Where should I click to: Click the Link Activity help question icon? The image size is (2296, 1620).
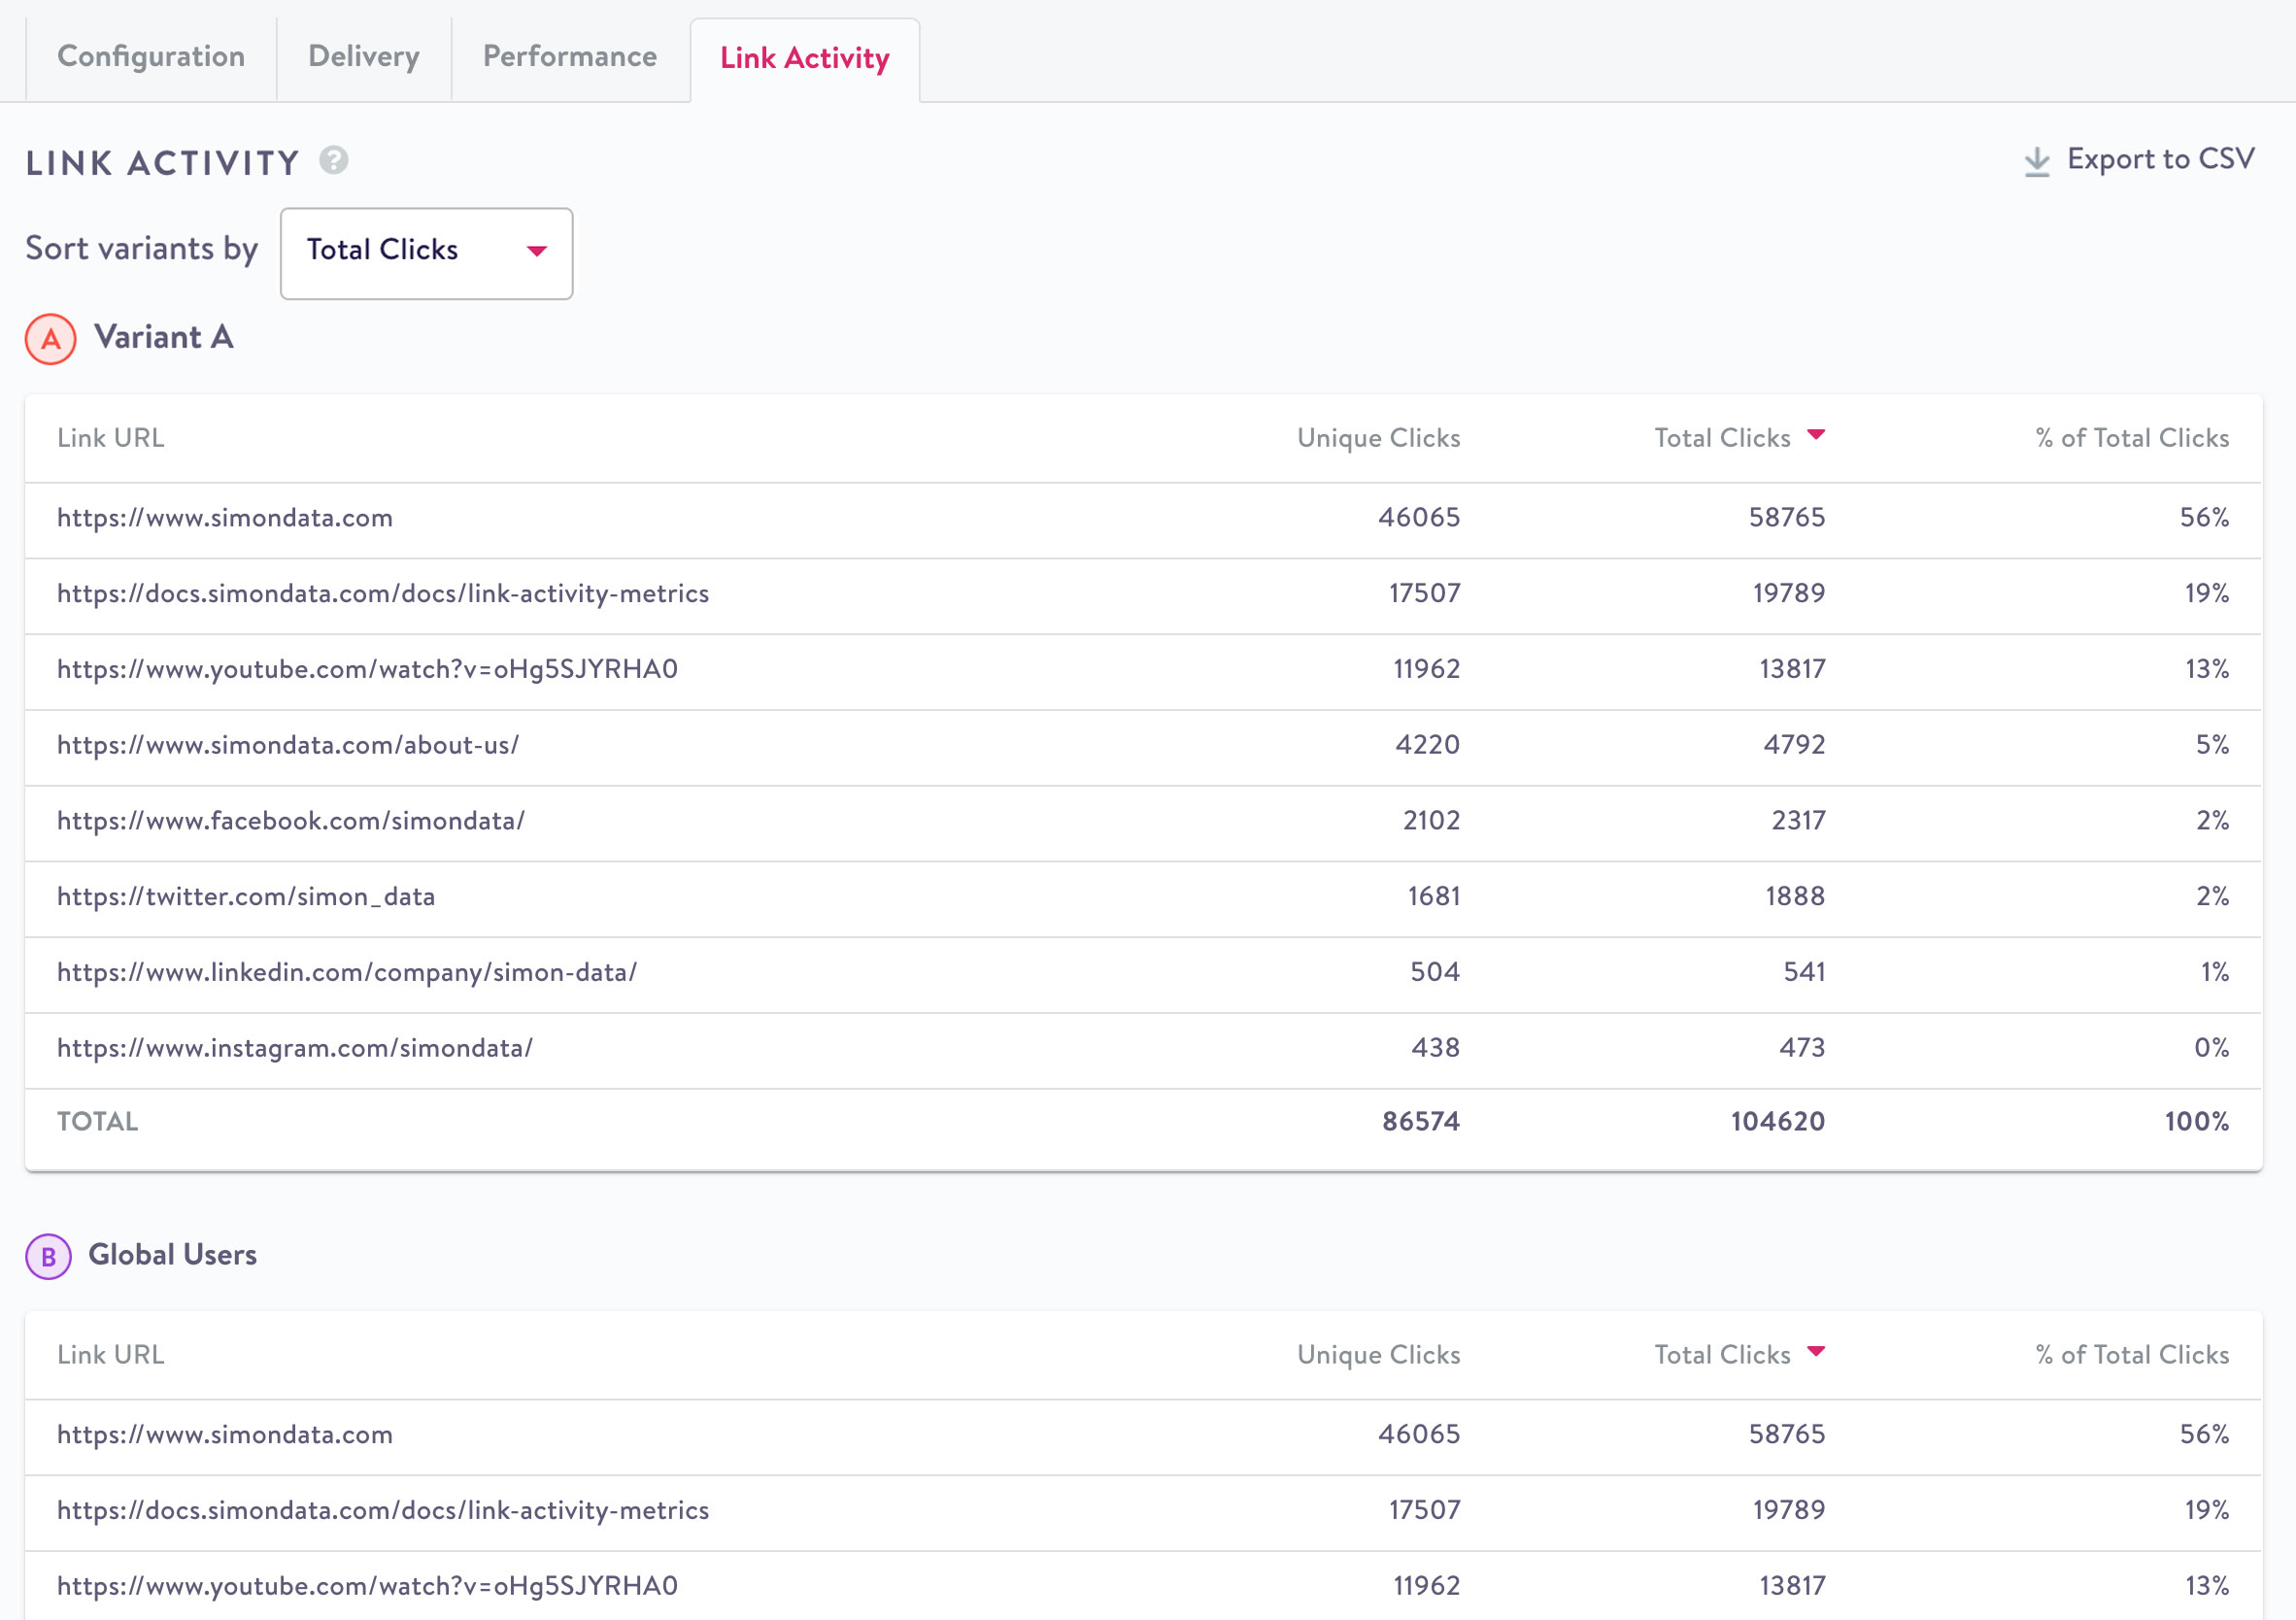click(333, 160)
